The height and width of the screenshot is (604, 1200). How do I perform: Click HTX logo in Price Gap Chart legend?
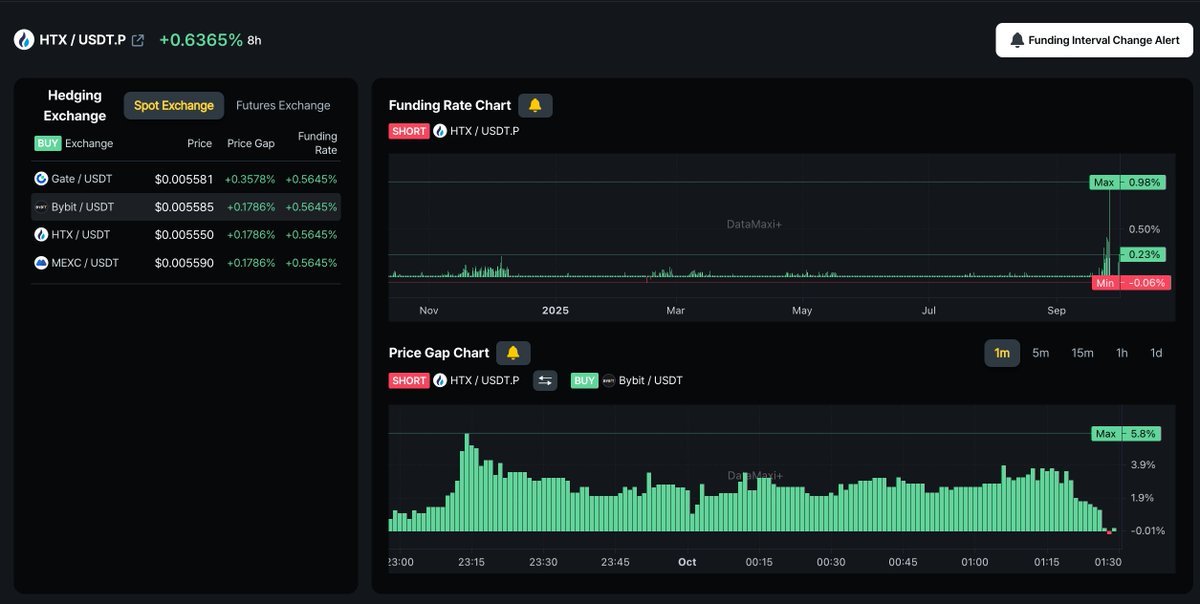point(440,380)
